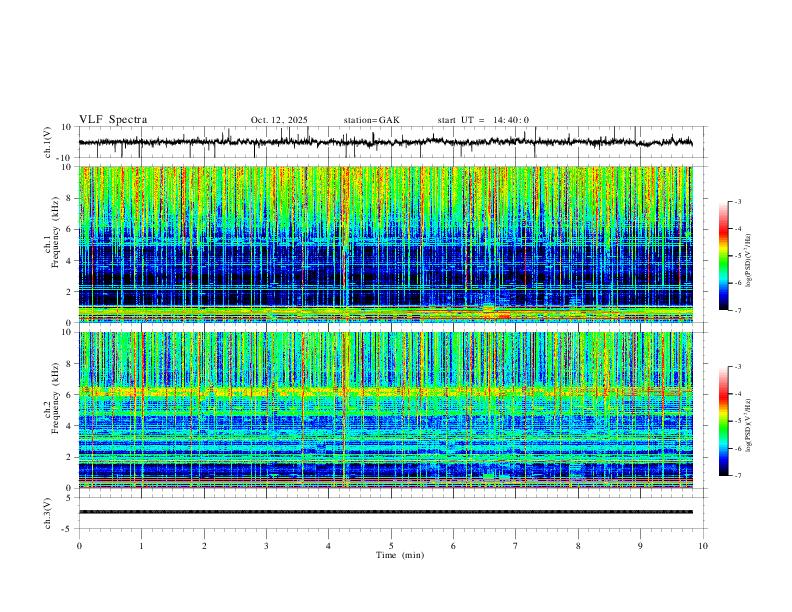Click the lower log(PSD) color bar
Viewport: 792px width, 612px height.
pyautogui.click(x=723, y=421)
